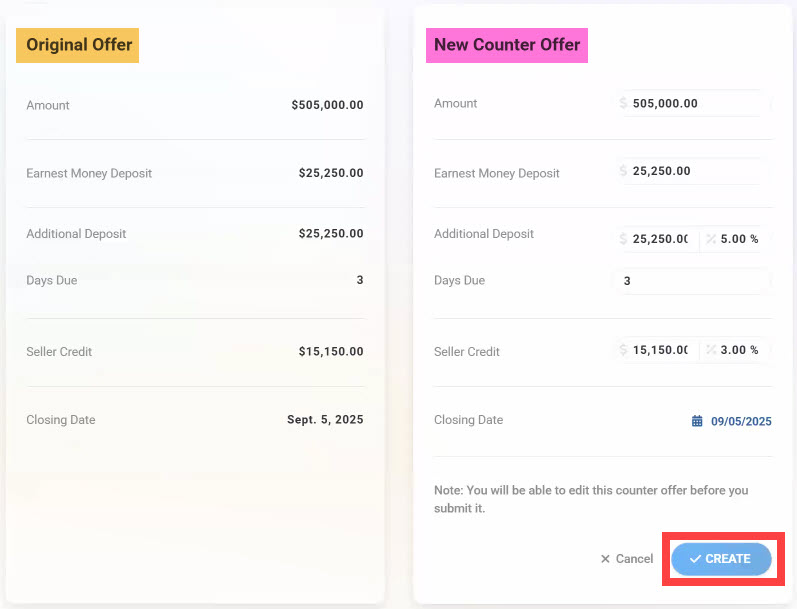Cancel the new counter offer
This screenshot has width=797, height=609.
tap(627, 559)
